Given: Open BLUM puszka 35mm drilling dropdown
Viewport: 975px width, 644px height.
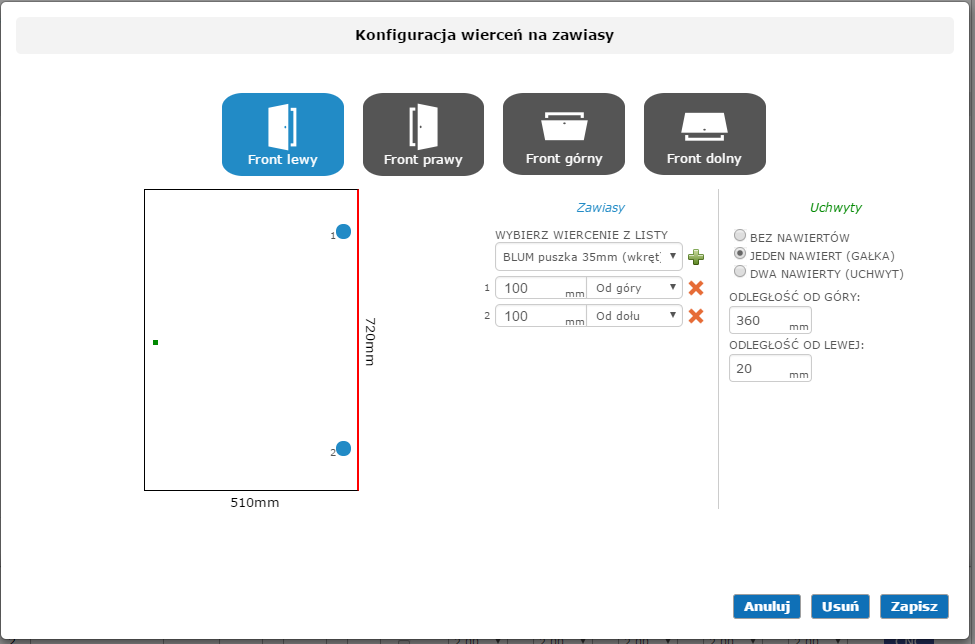Looking at the screenshot, I should coord(588,257).
